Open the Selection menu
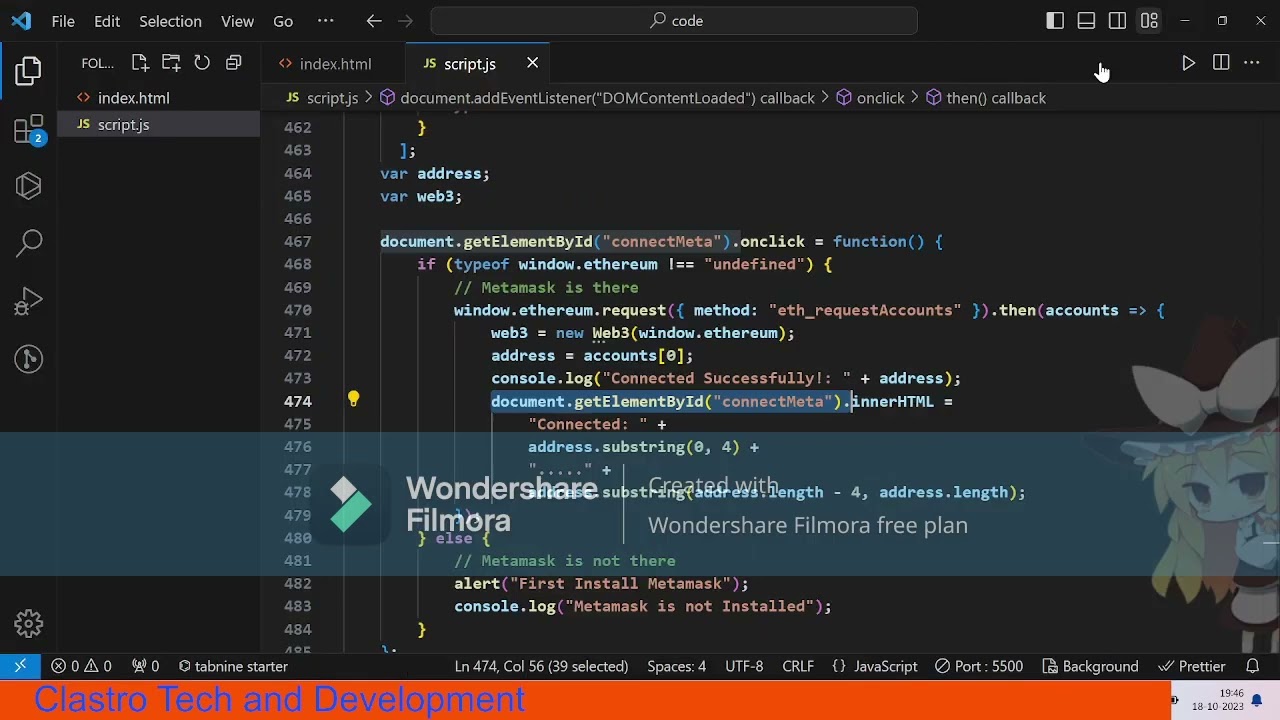The height and width of the screenshot is (720, 1280). (170, 21)
